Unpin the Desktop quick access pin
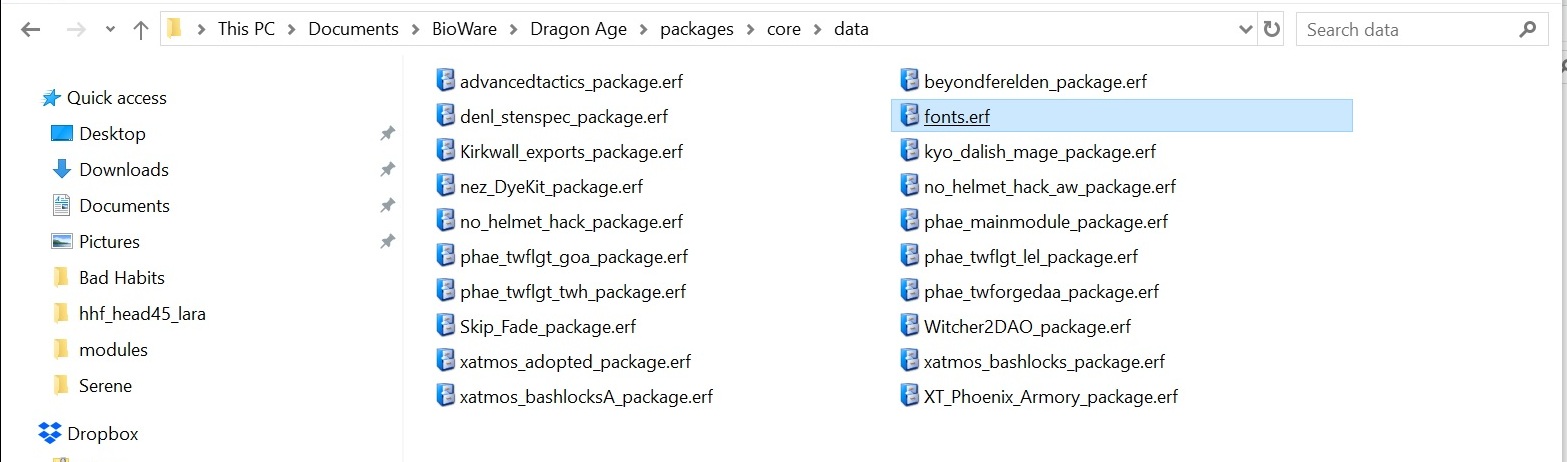Viewport: 1567px width, 462px height. click(387, 134)
